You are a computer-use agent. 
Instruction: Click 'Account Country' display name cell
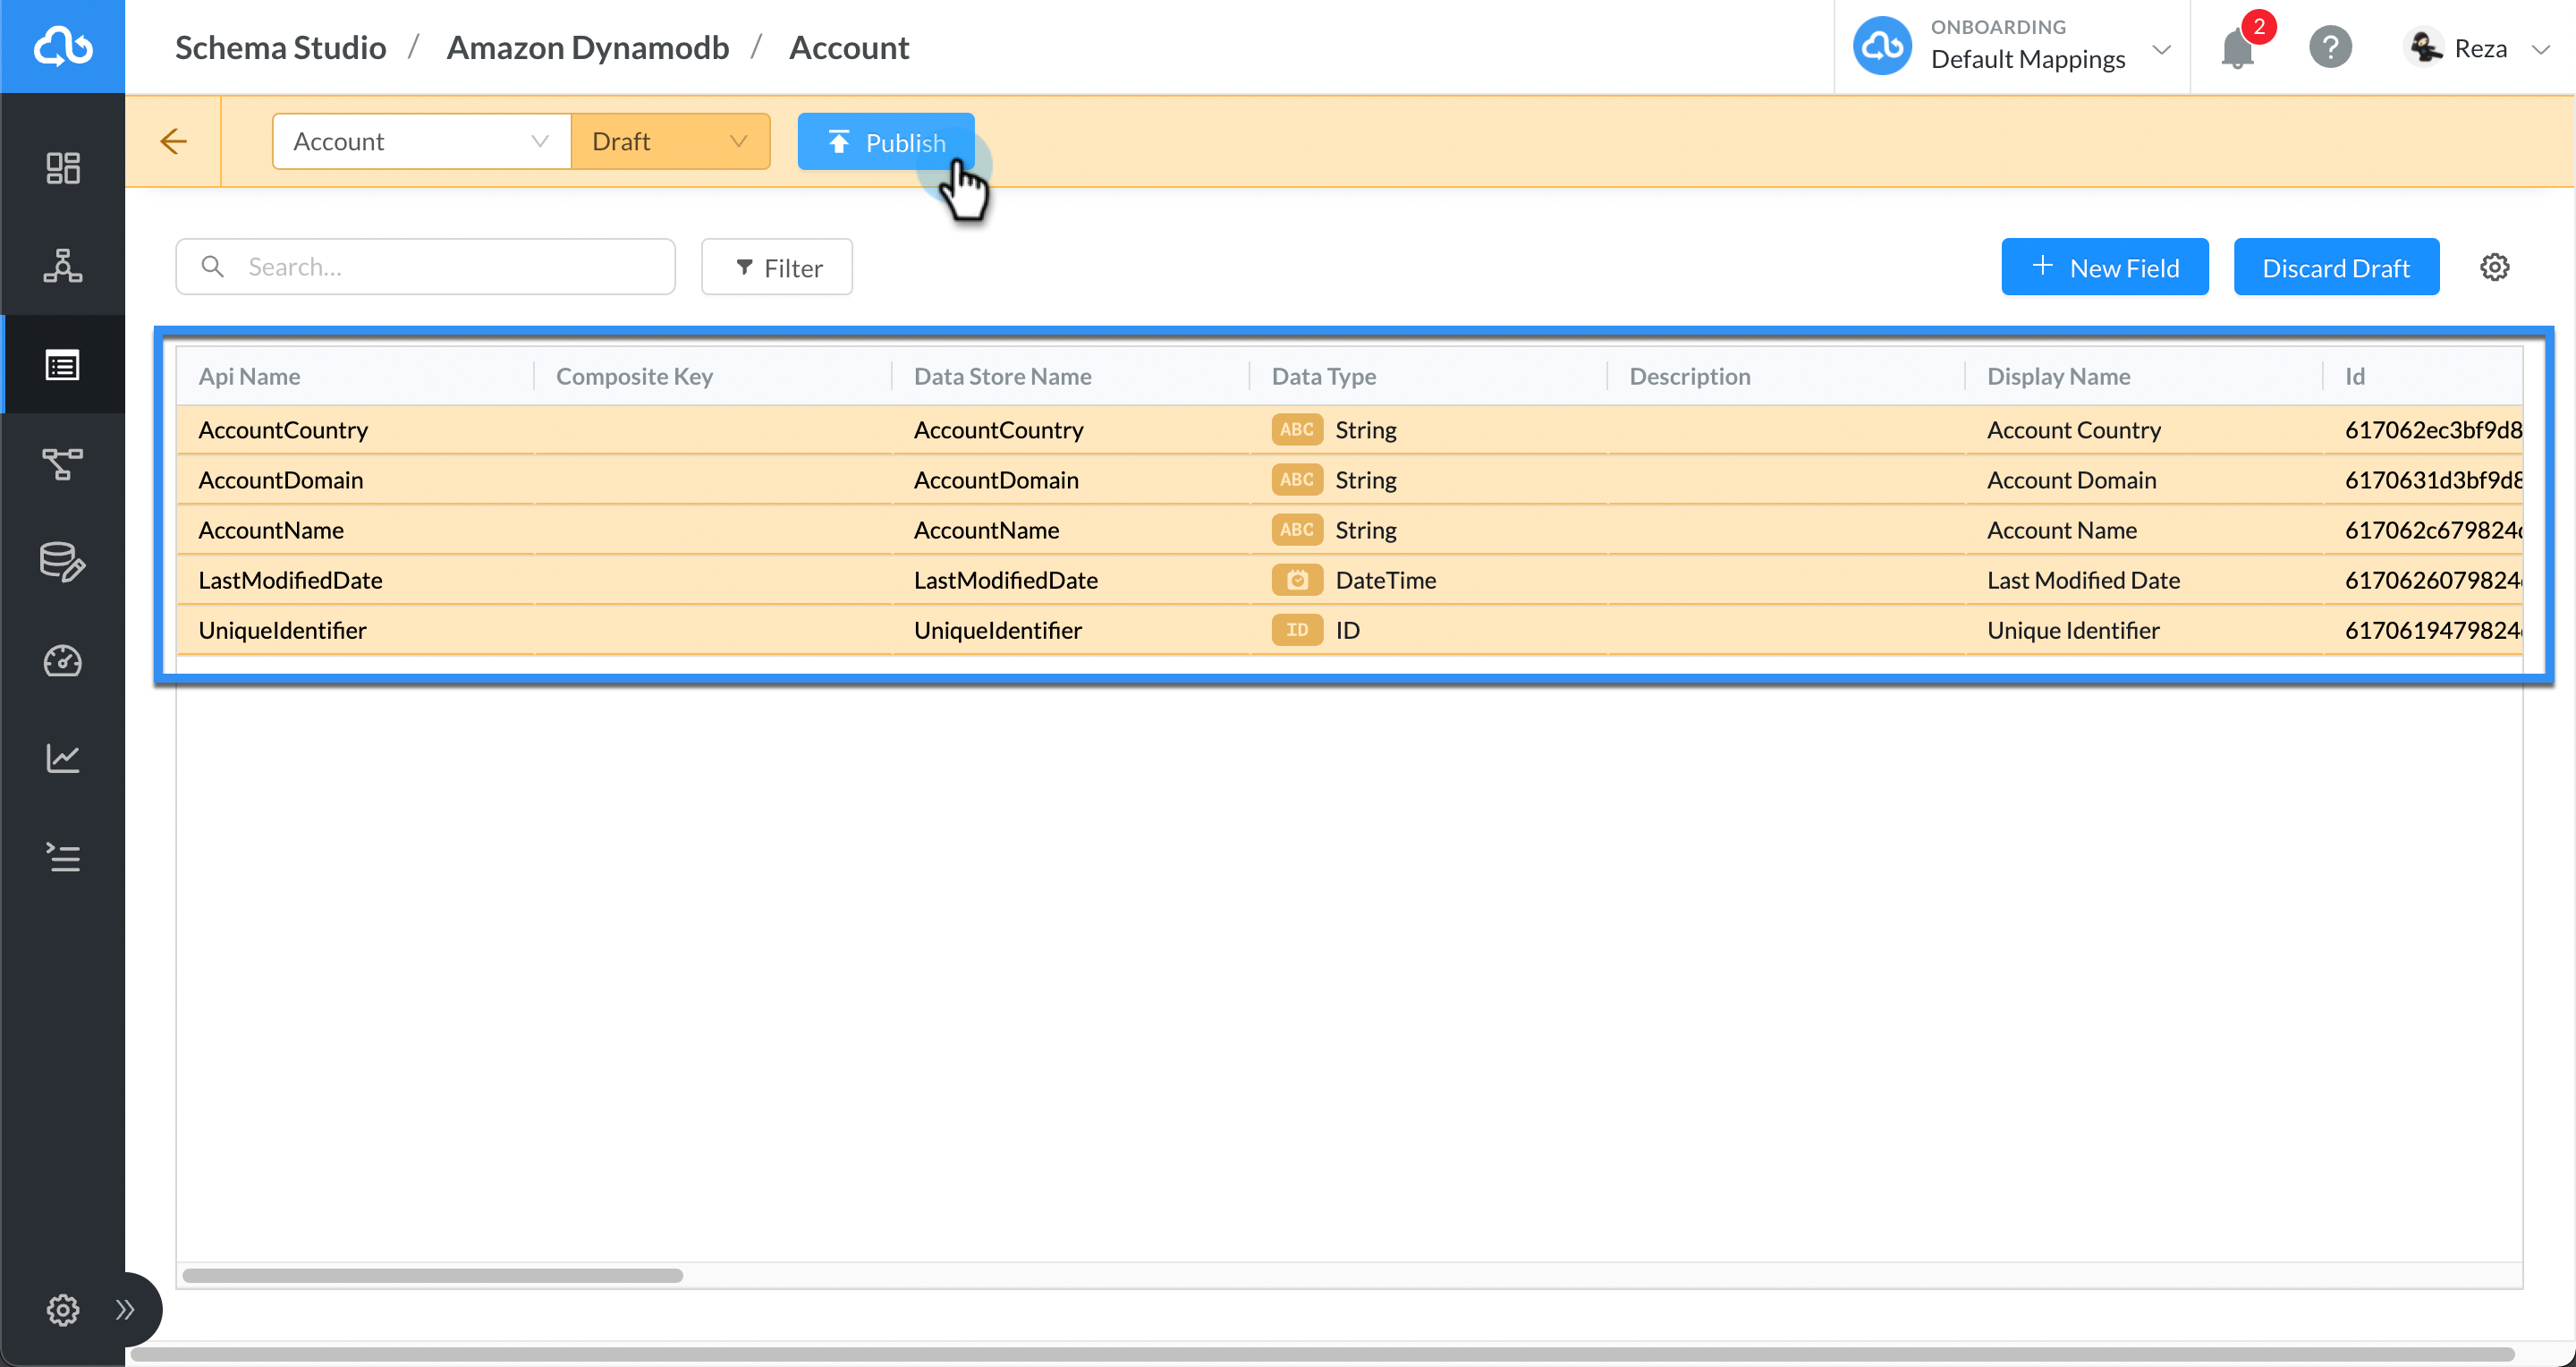2073,430
